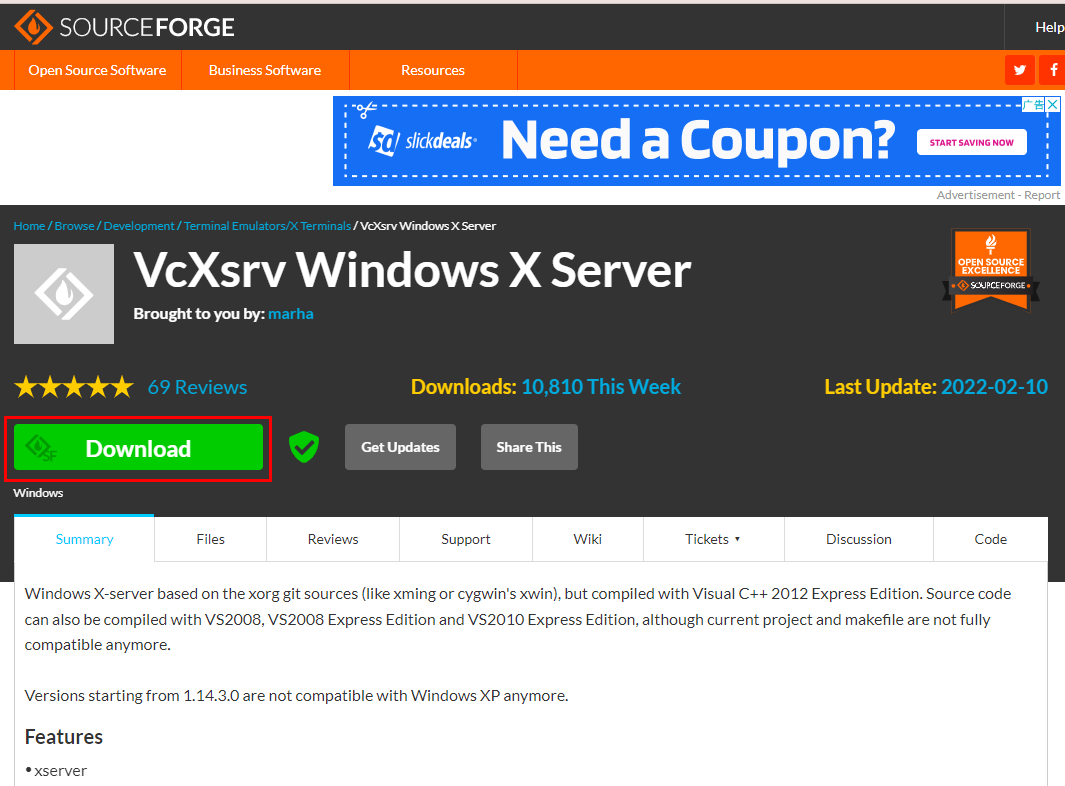Open the Business Software menu
This screenshot has height=786, width=1065.
[x=265, y=70]
